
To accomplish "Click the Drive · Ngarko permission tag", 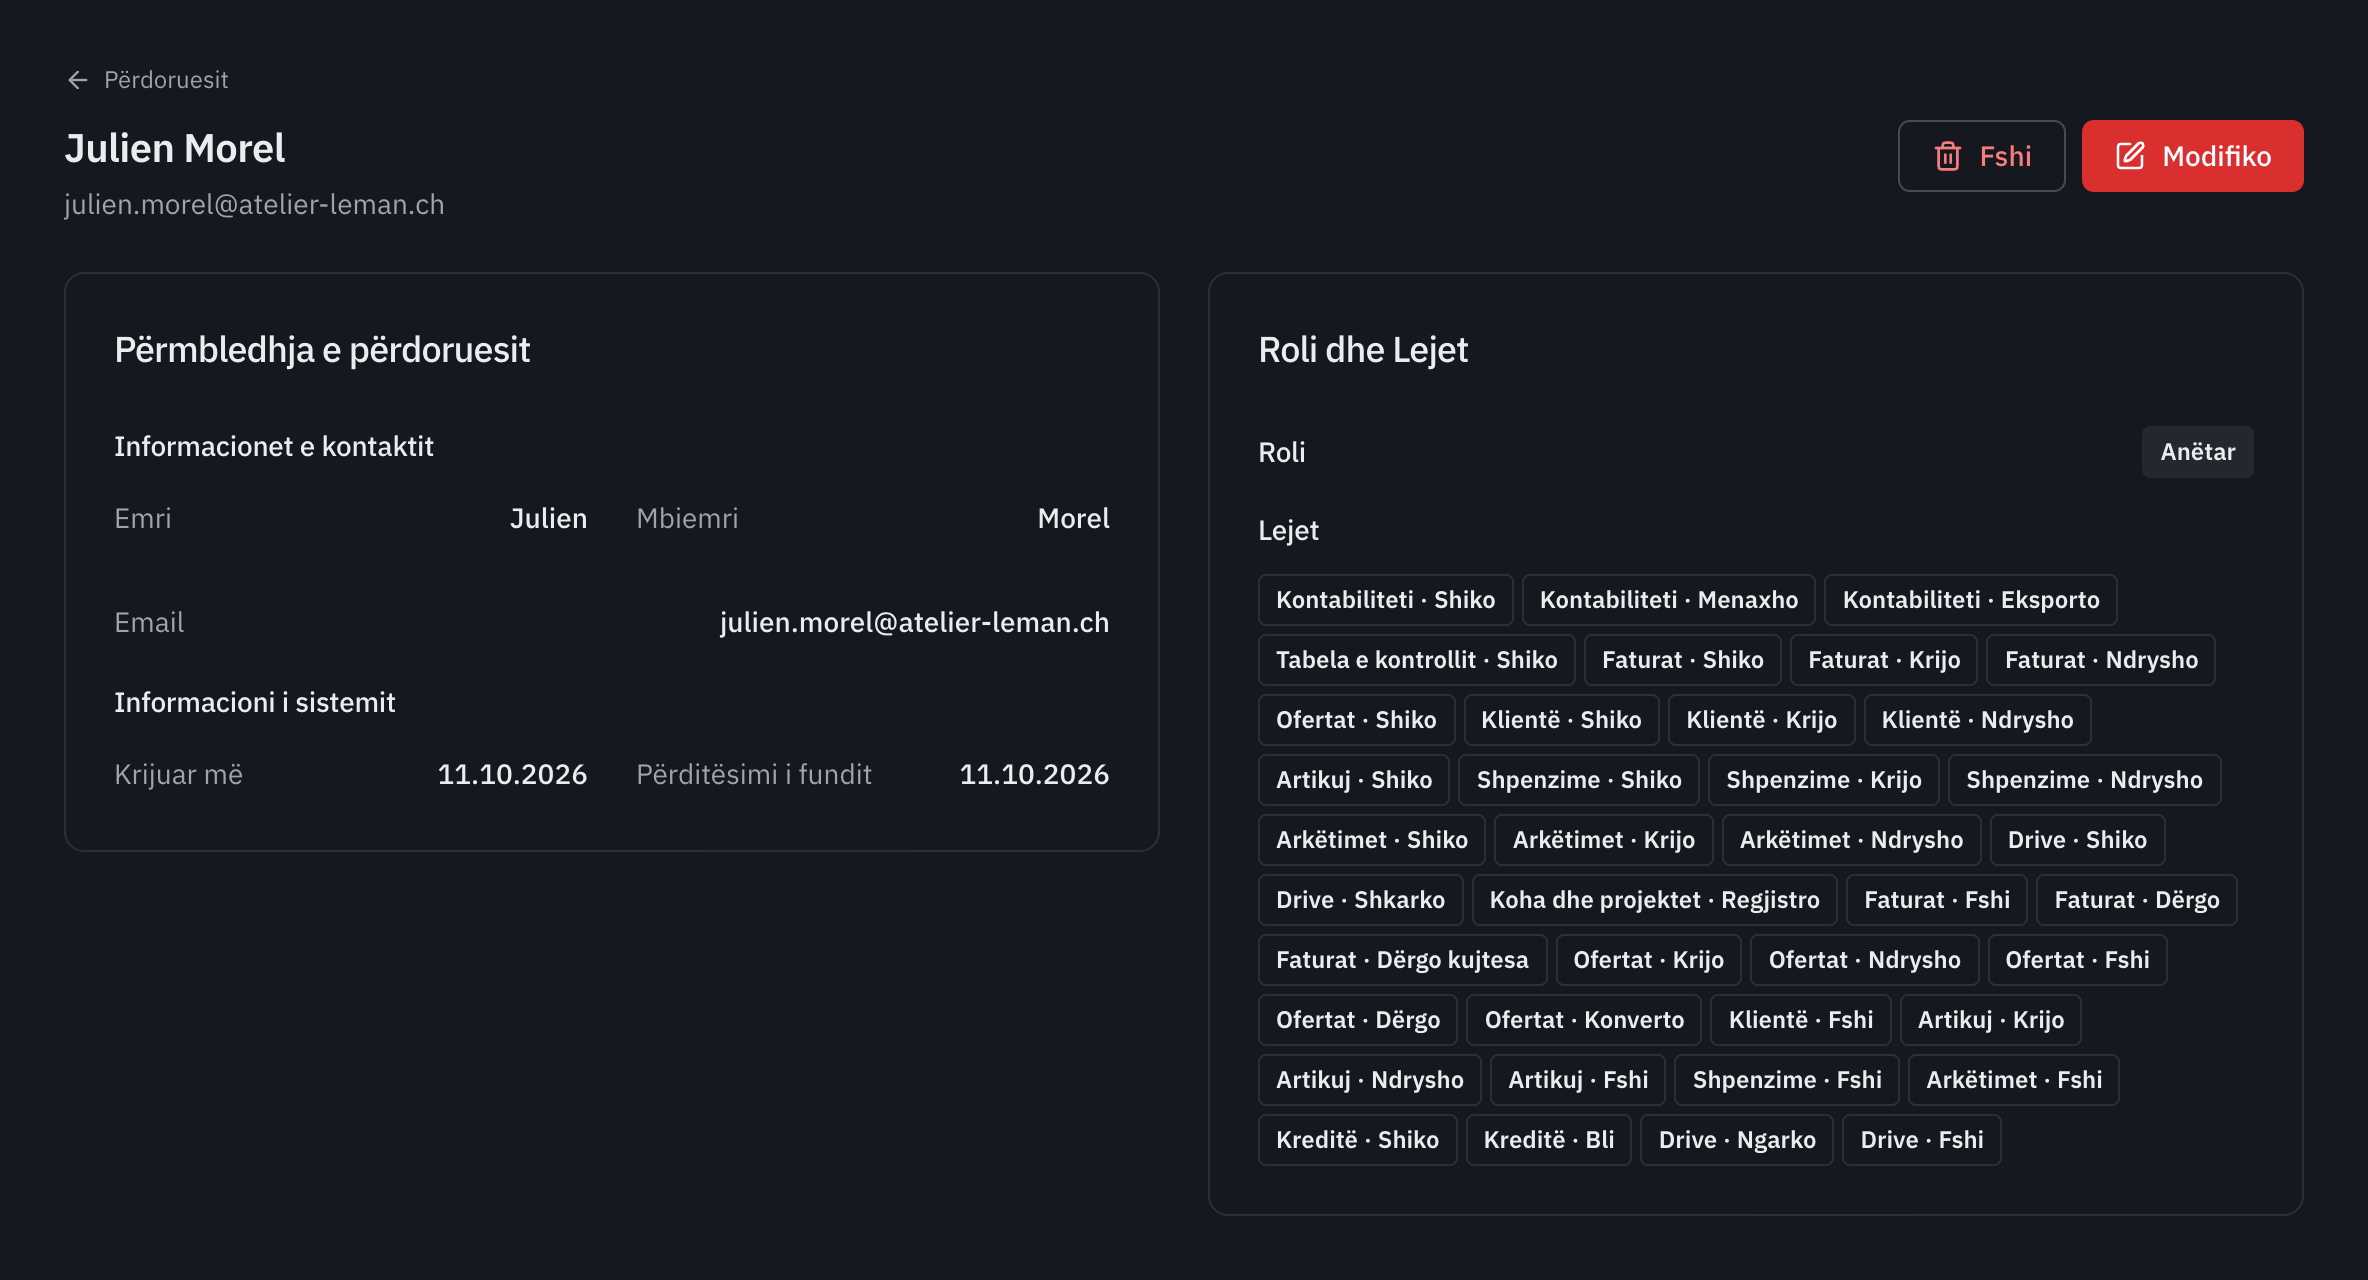I will pyautogui.click(x=1737, y=1140).
